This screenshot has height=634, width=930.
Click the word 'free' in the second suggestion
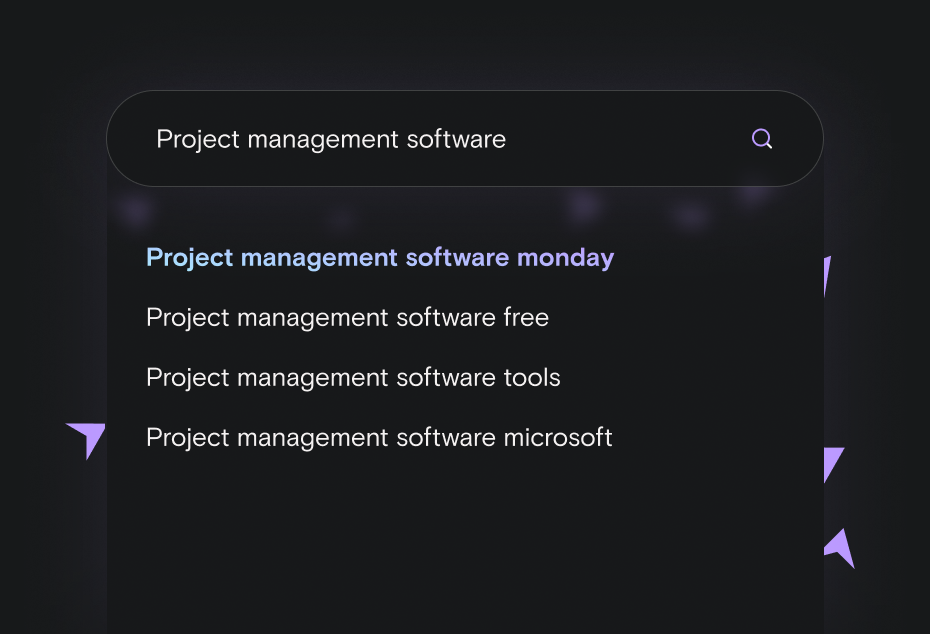[x=526, y=317]
